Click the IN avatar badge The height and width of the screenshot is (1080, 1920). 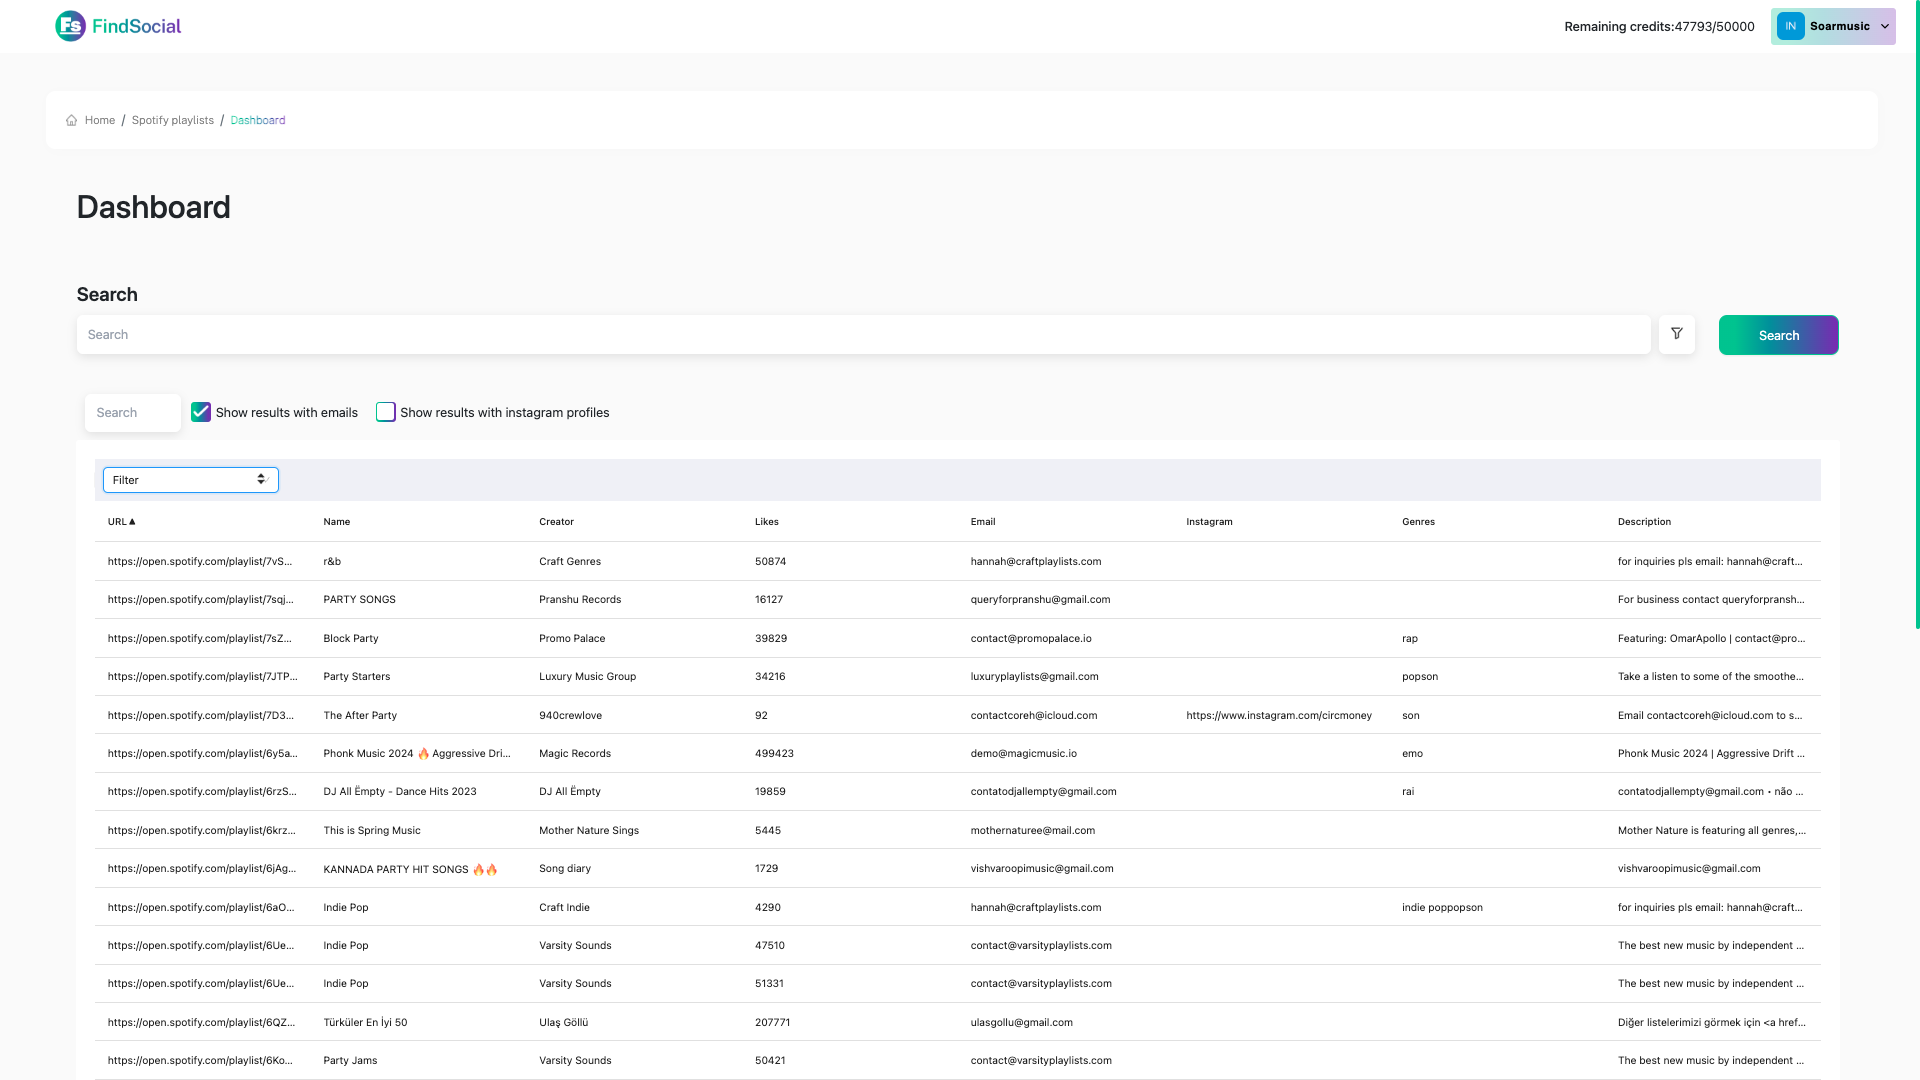[1790, 26]
